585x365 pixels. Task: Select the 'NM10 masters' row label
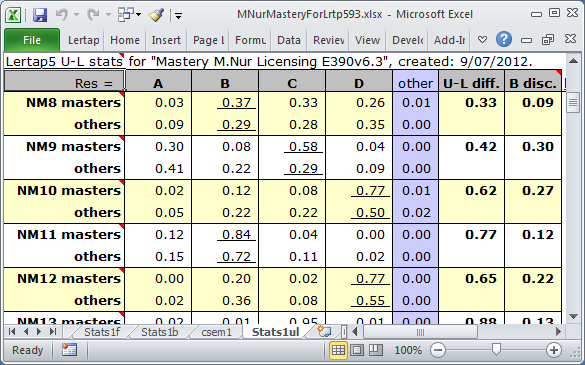pos(64,191)
